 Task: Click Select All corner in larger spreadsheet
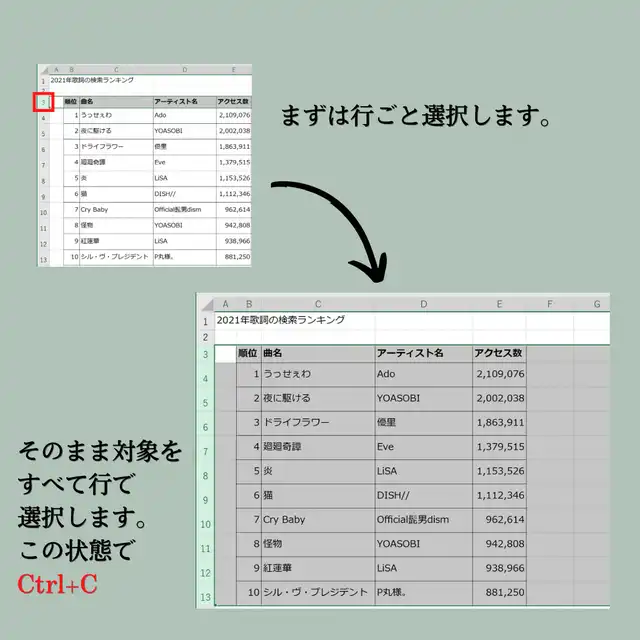tap(205, 304)
